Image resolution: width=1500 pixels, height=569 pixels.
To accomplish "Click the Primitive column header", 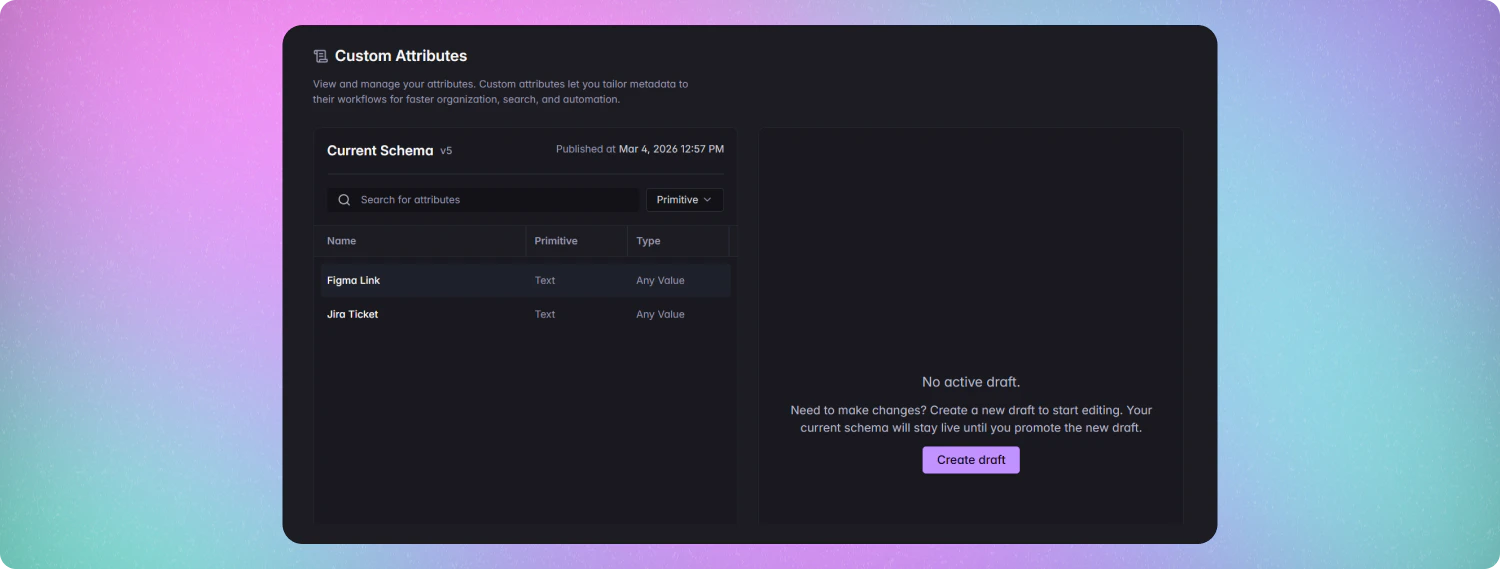I will click(x=556, y=241).
